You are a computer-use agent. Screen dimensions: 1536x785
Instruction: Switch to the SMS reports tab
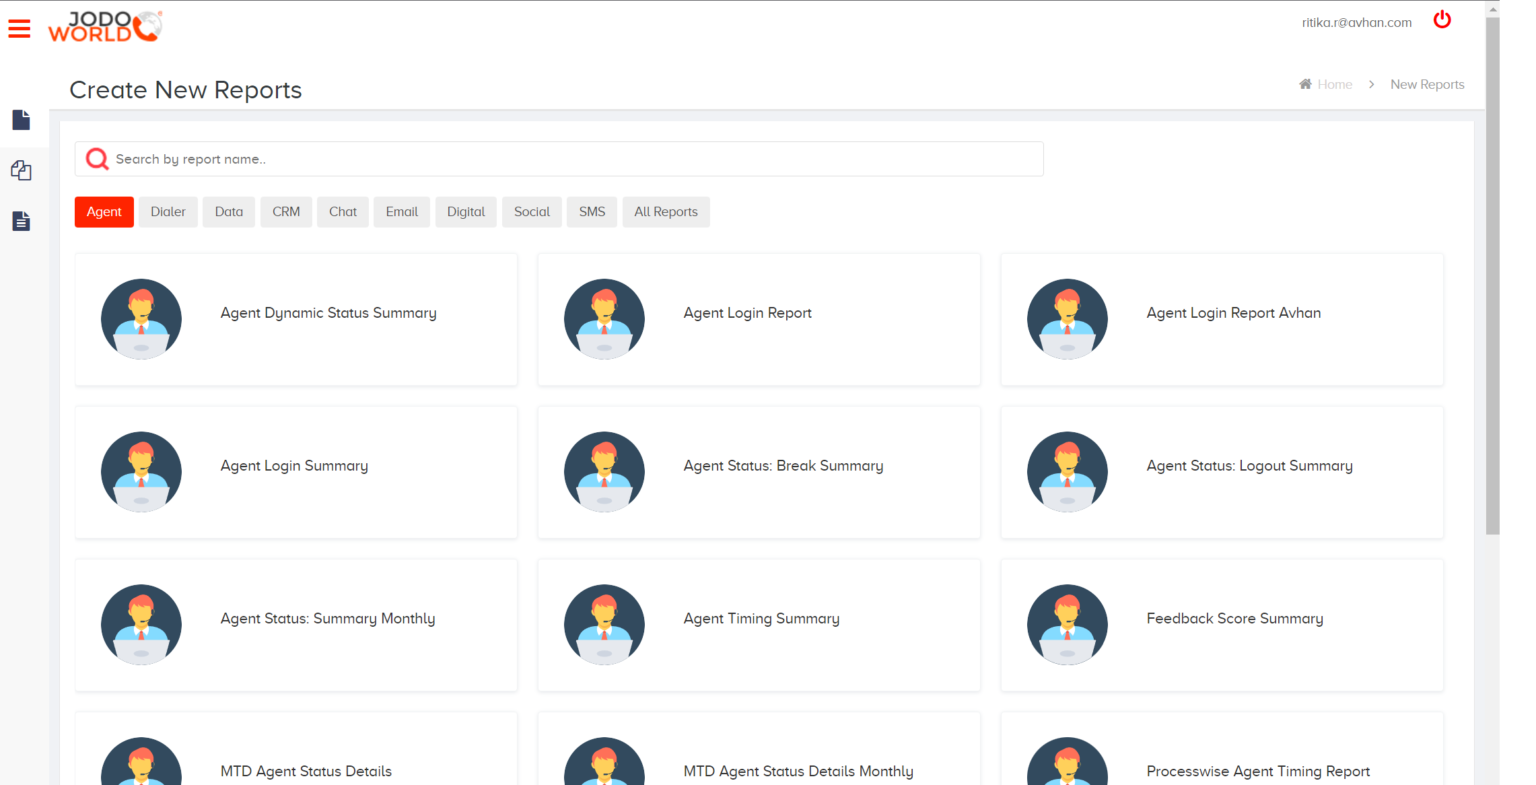pyautogui.click(x=592, y=212)
